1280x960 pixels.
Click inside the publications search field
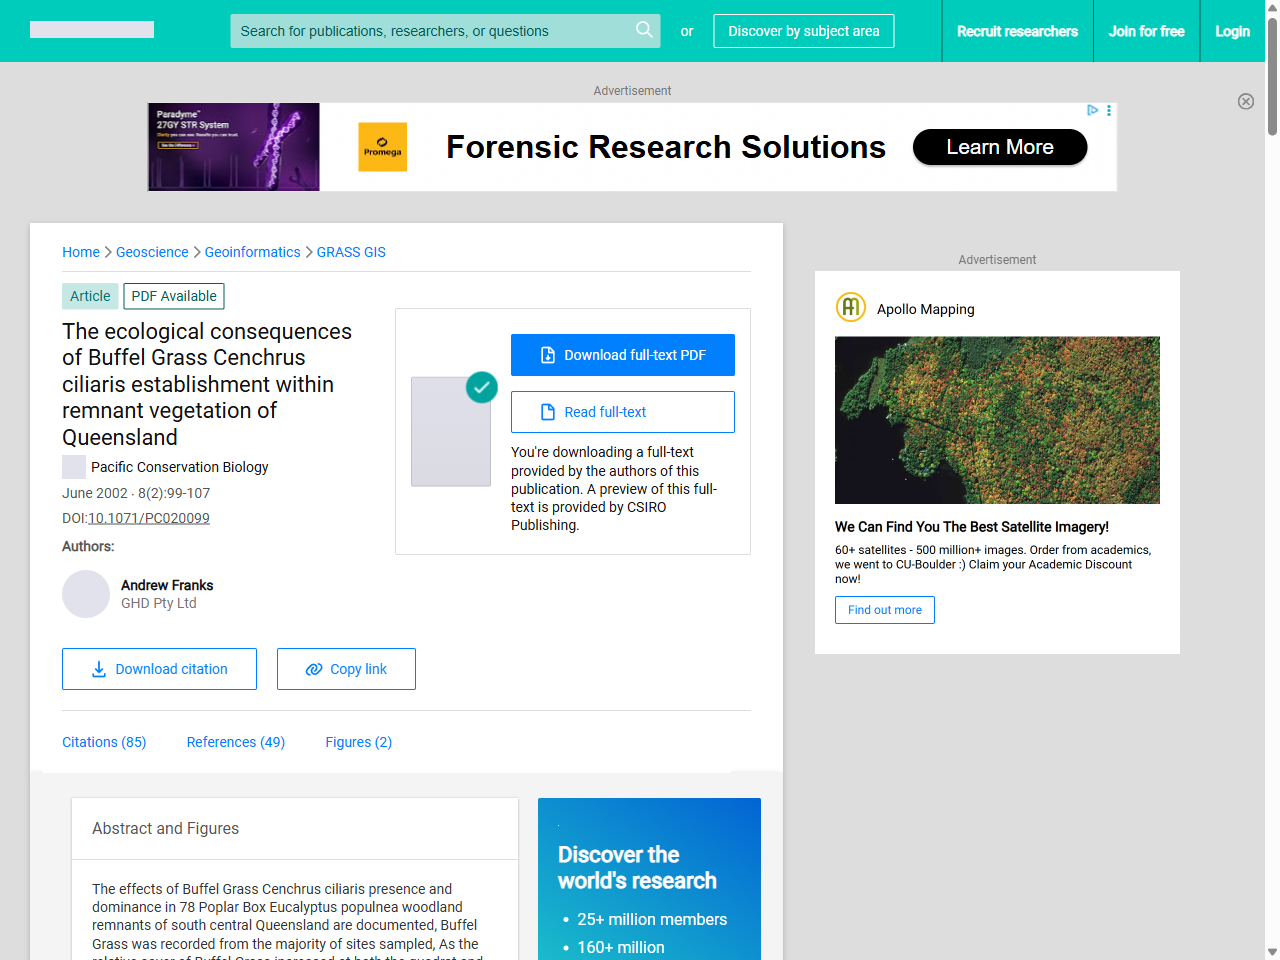pos(430,31)
